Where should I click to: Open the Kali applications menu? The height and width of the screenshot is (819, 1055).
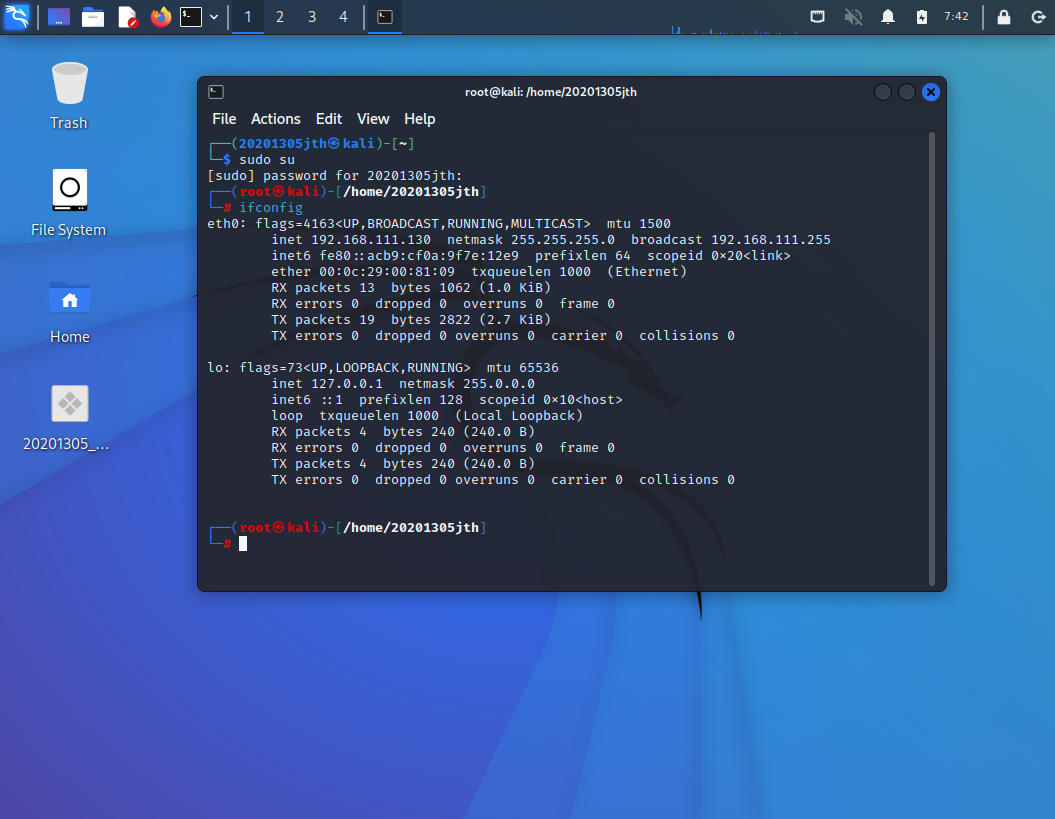(17, 16)
